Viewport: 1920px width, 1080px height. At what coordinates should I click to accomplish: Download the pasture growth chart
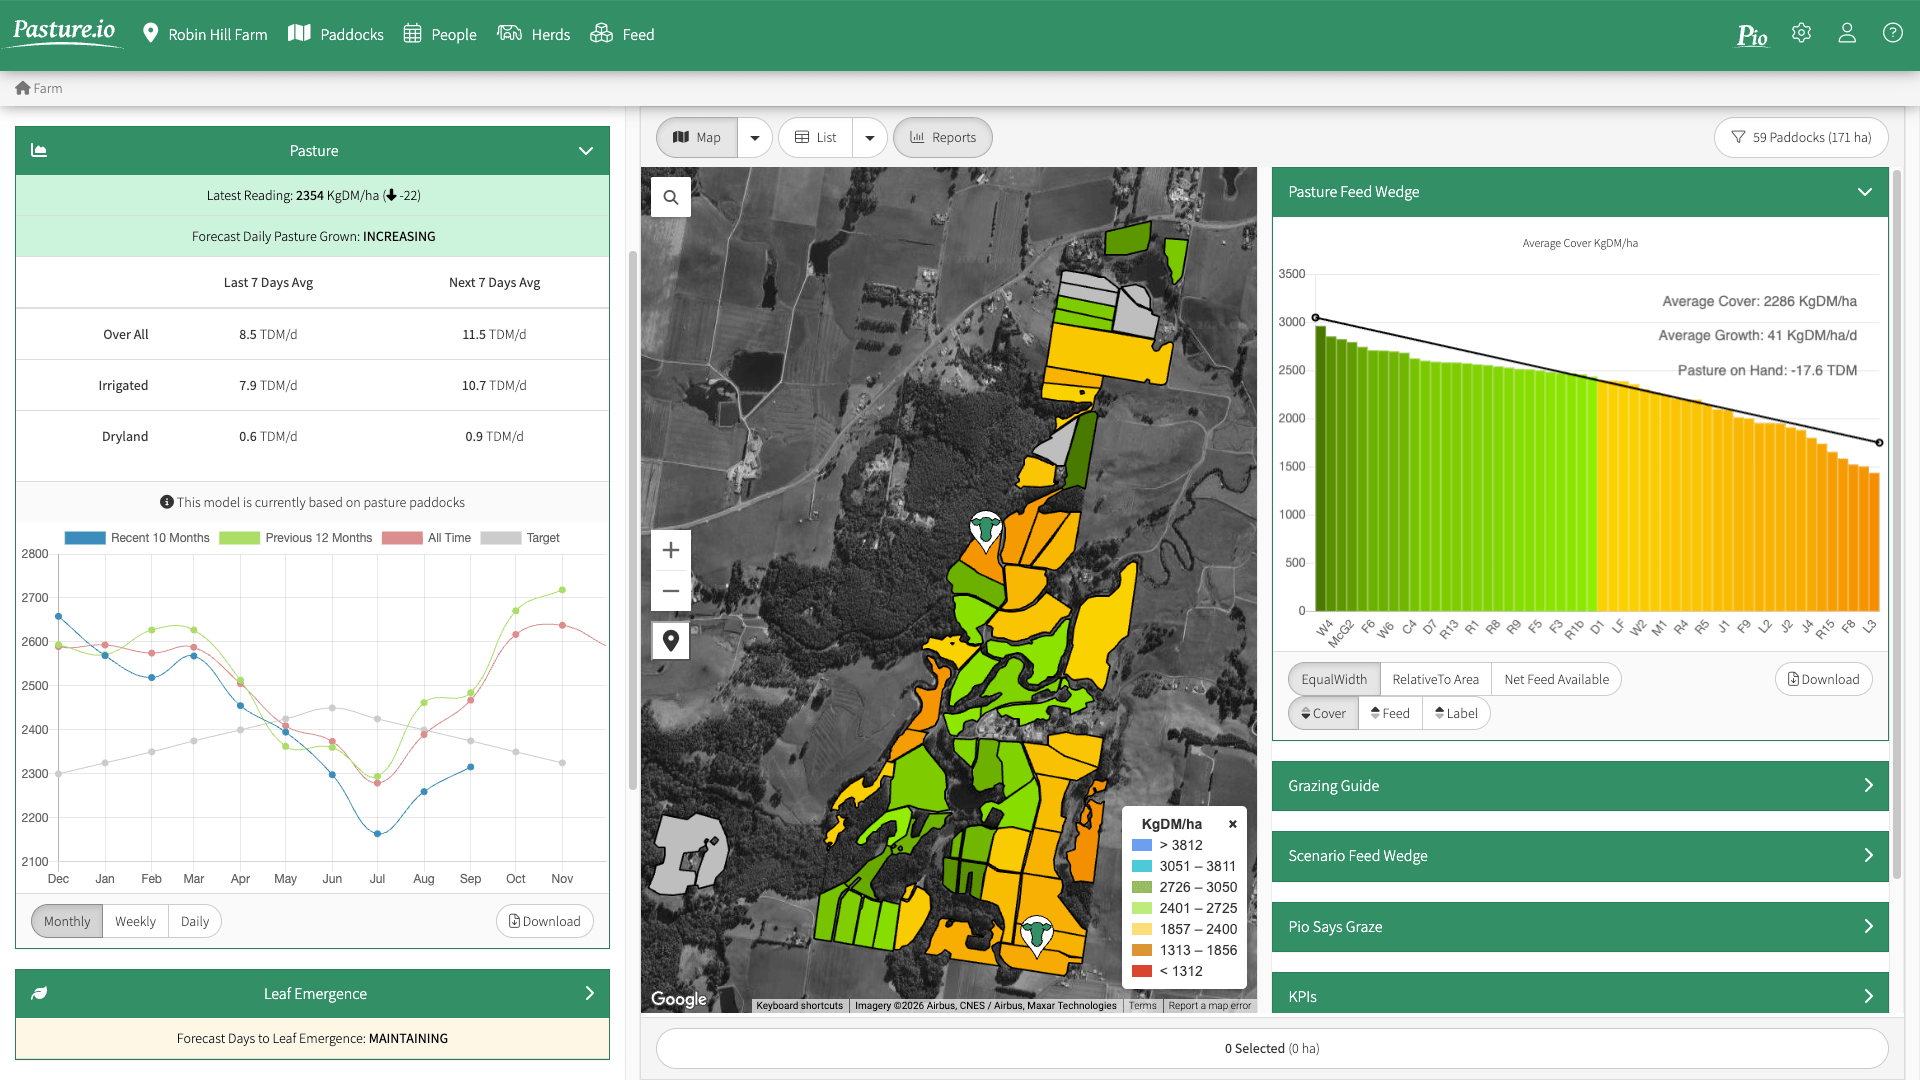(x=545, y=921)
